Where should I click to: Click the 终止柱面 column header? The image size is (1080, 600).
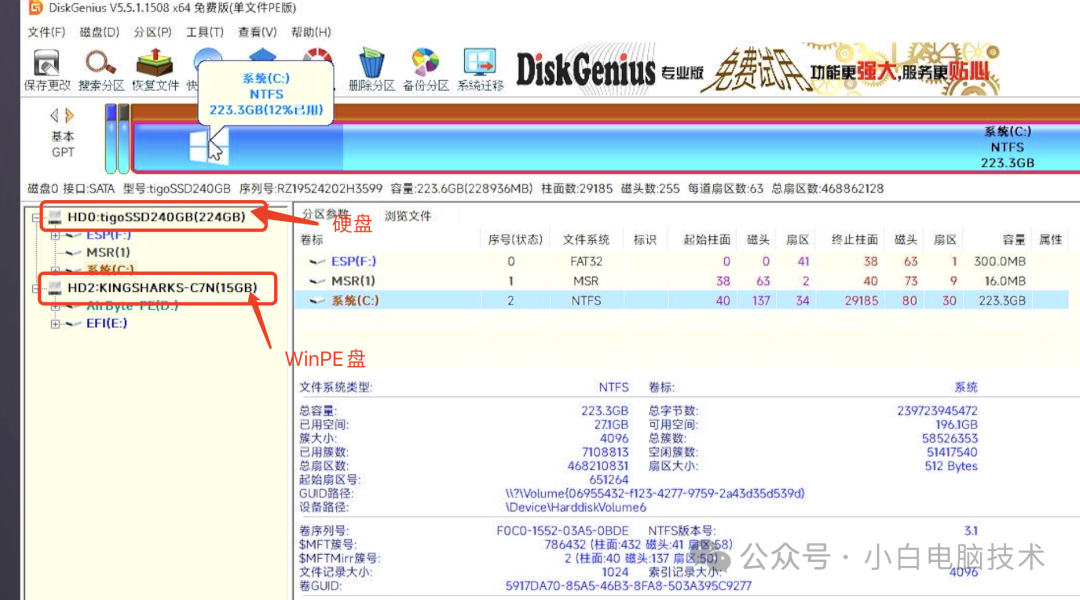854,239
